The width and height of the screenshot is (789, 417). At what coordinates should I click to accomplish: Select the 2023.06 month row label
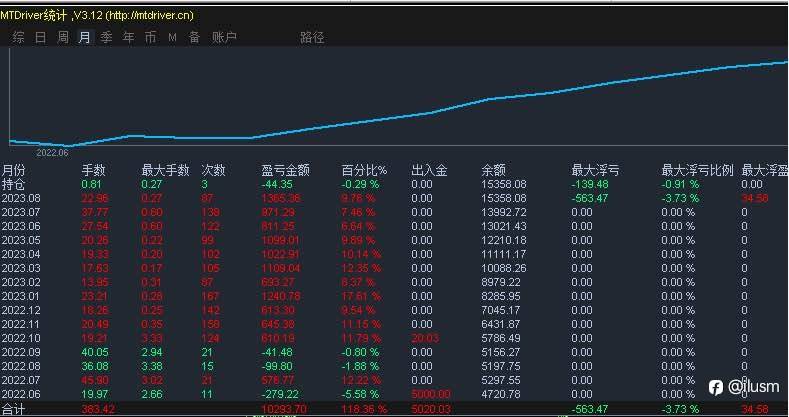click(21, 226)
